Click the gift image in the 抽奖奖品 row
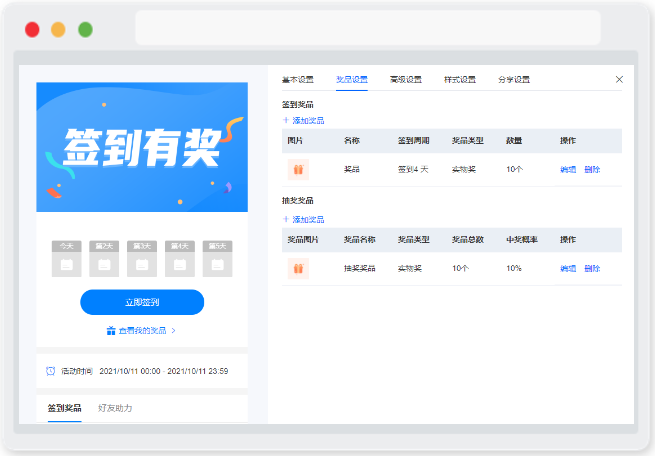 pos(298,268)
